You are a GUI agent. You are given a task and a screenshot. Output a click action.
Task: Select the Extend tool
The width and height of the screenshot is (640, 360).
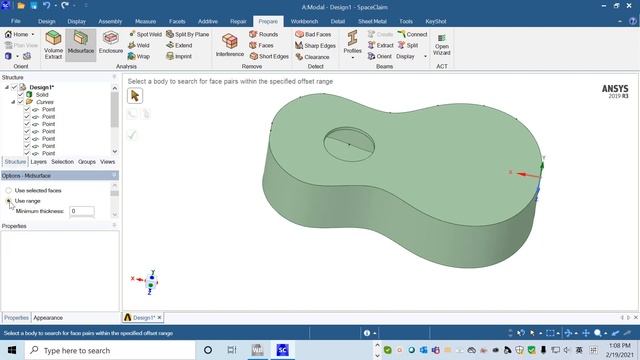179,45
